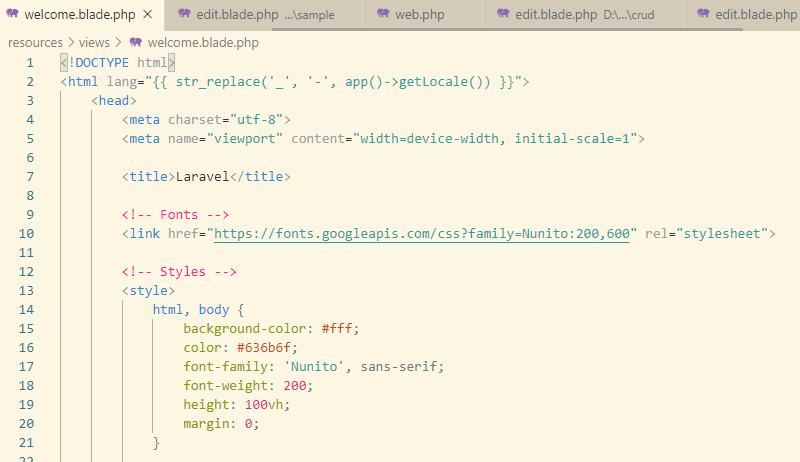Click file icon of edit.blade.php crud tab
The image size is (800, 462).
click(505, 15)
